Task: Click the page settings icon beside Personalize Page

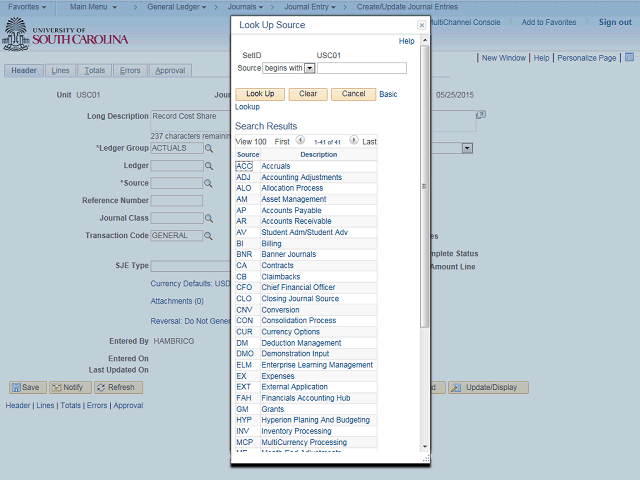Action: tap(629, 57)
